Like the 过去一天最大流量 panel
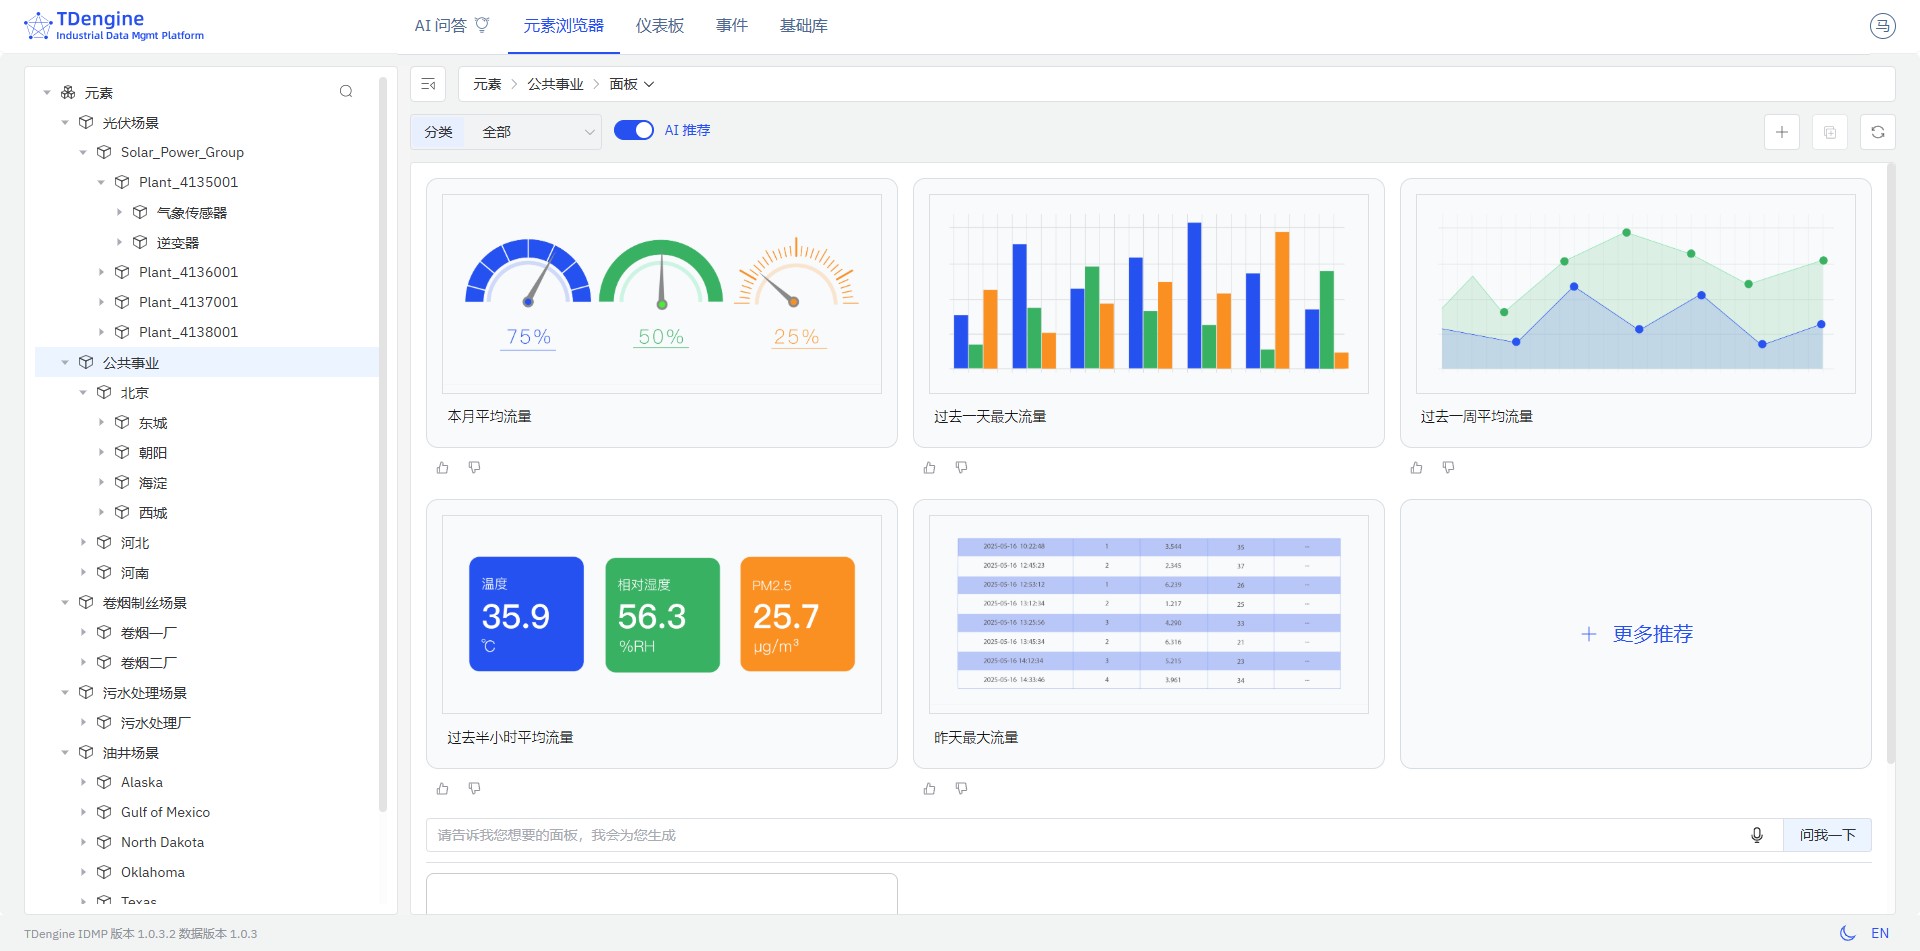1920x951 pixels. [x=930, y=468]
